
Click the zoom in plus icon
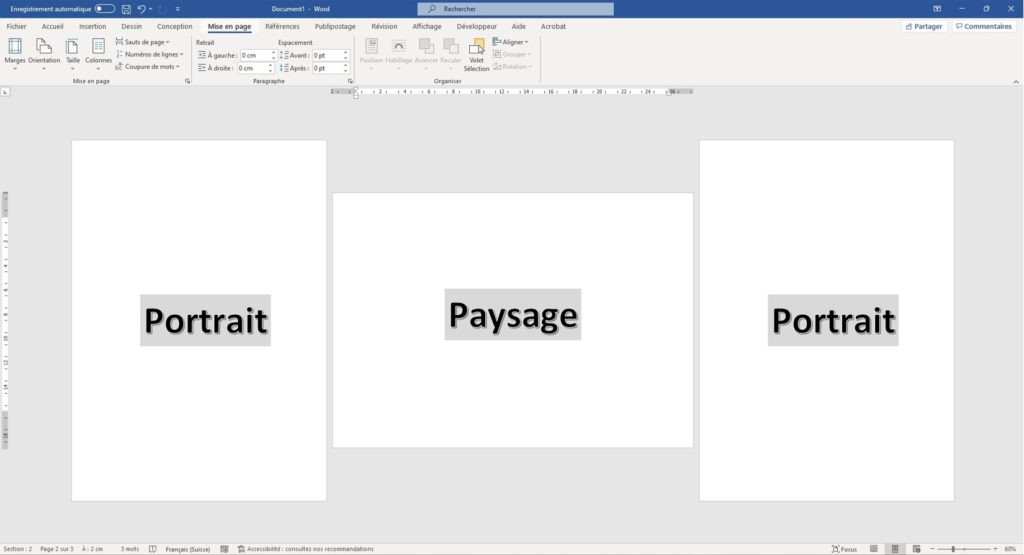995,549
